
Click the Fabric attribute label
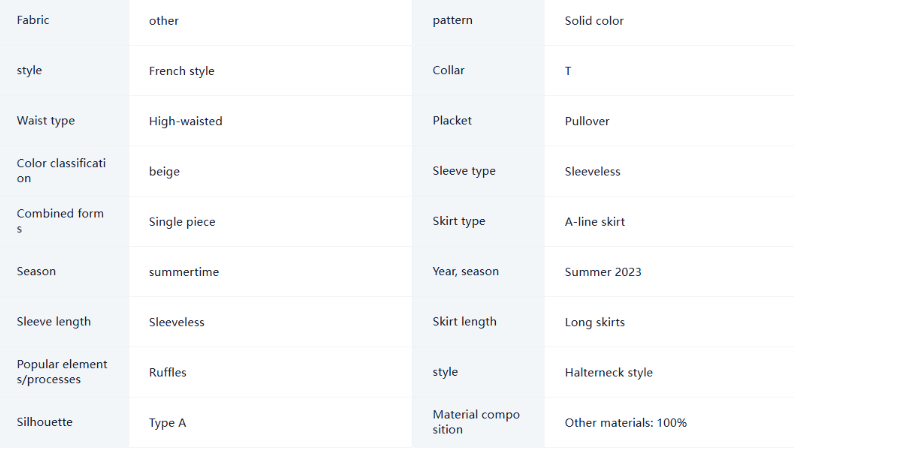tap(33, 20)
